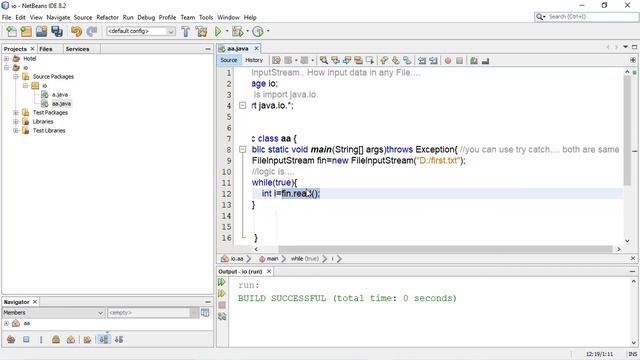Click the Last Edit icon in editor toolbar
The height and width of the screenshot is (360, 640).
(x=276, y=60)
